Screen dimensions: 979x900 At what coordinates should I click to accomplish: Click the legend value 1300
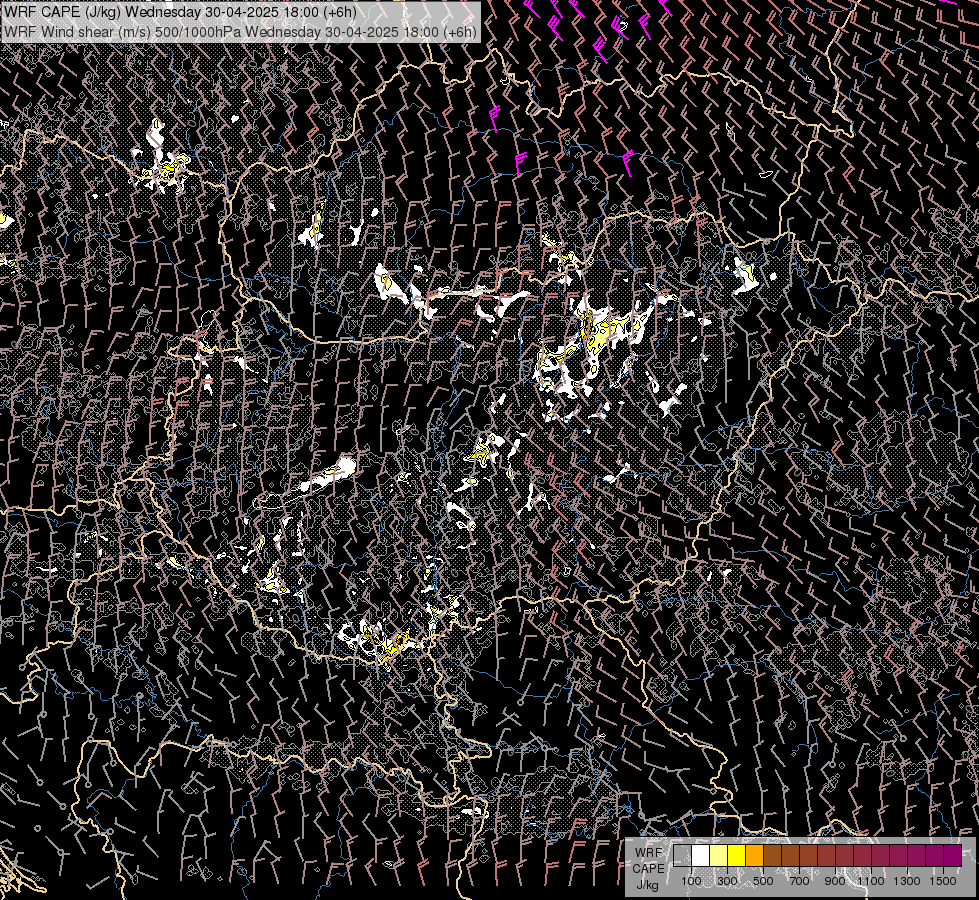pos(907,881)
